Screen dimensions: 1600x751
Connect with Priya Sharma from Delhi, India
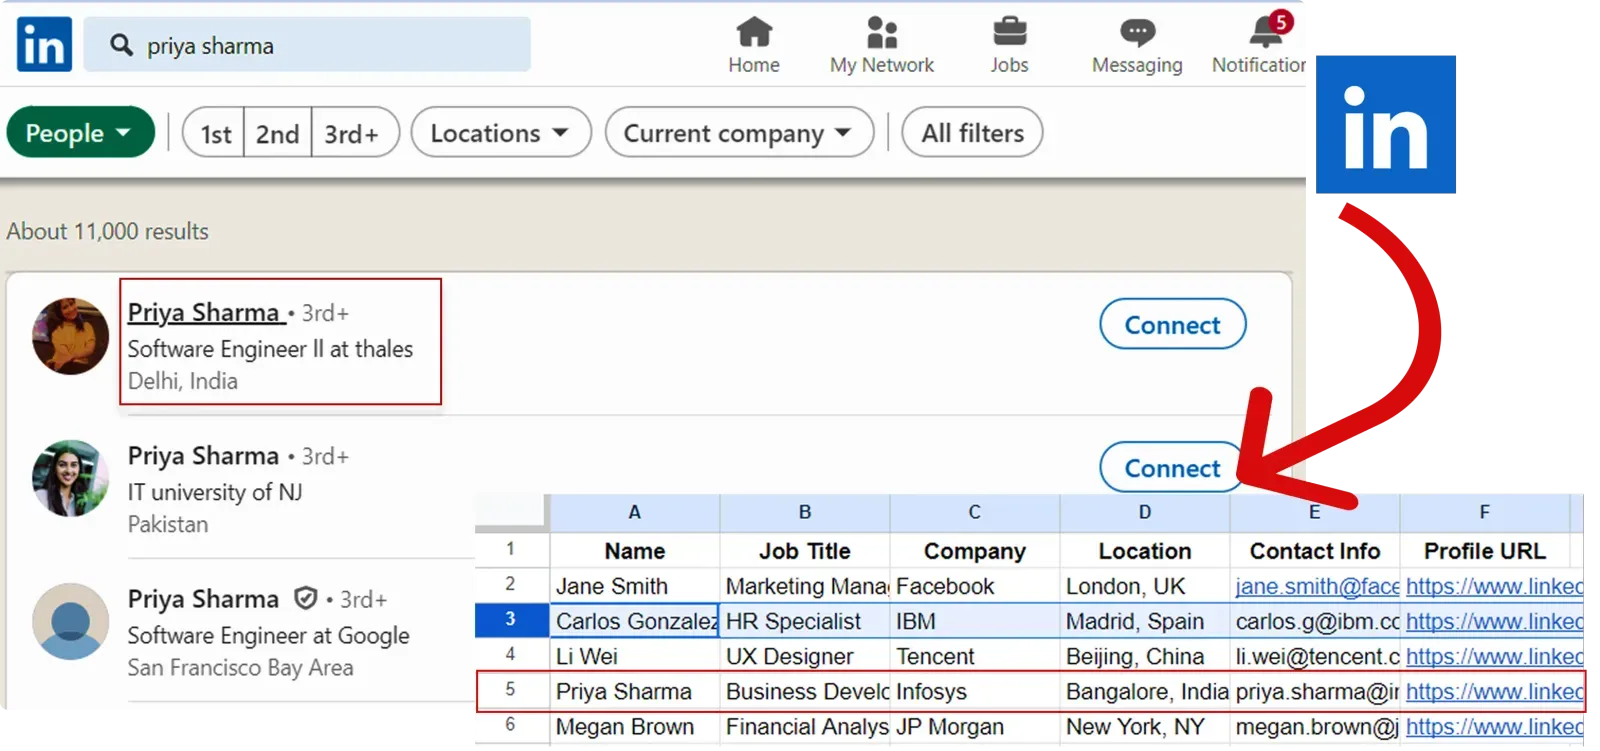1172,324
